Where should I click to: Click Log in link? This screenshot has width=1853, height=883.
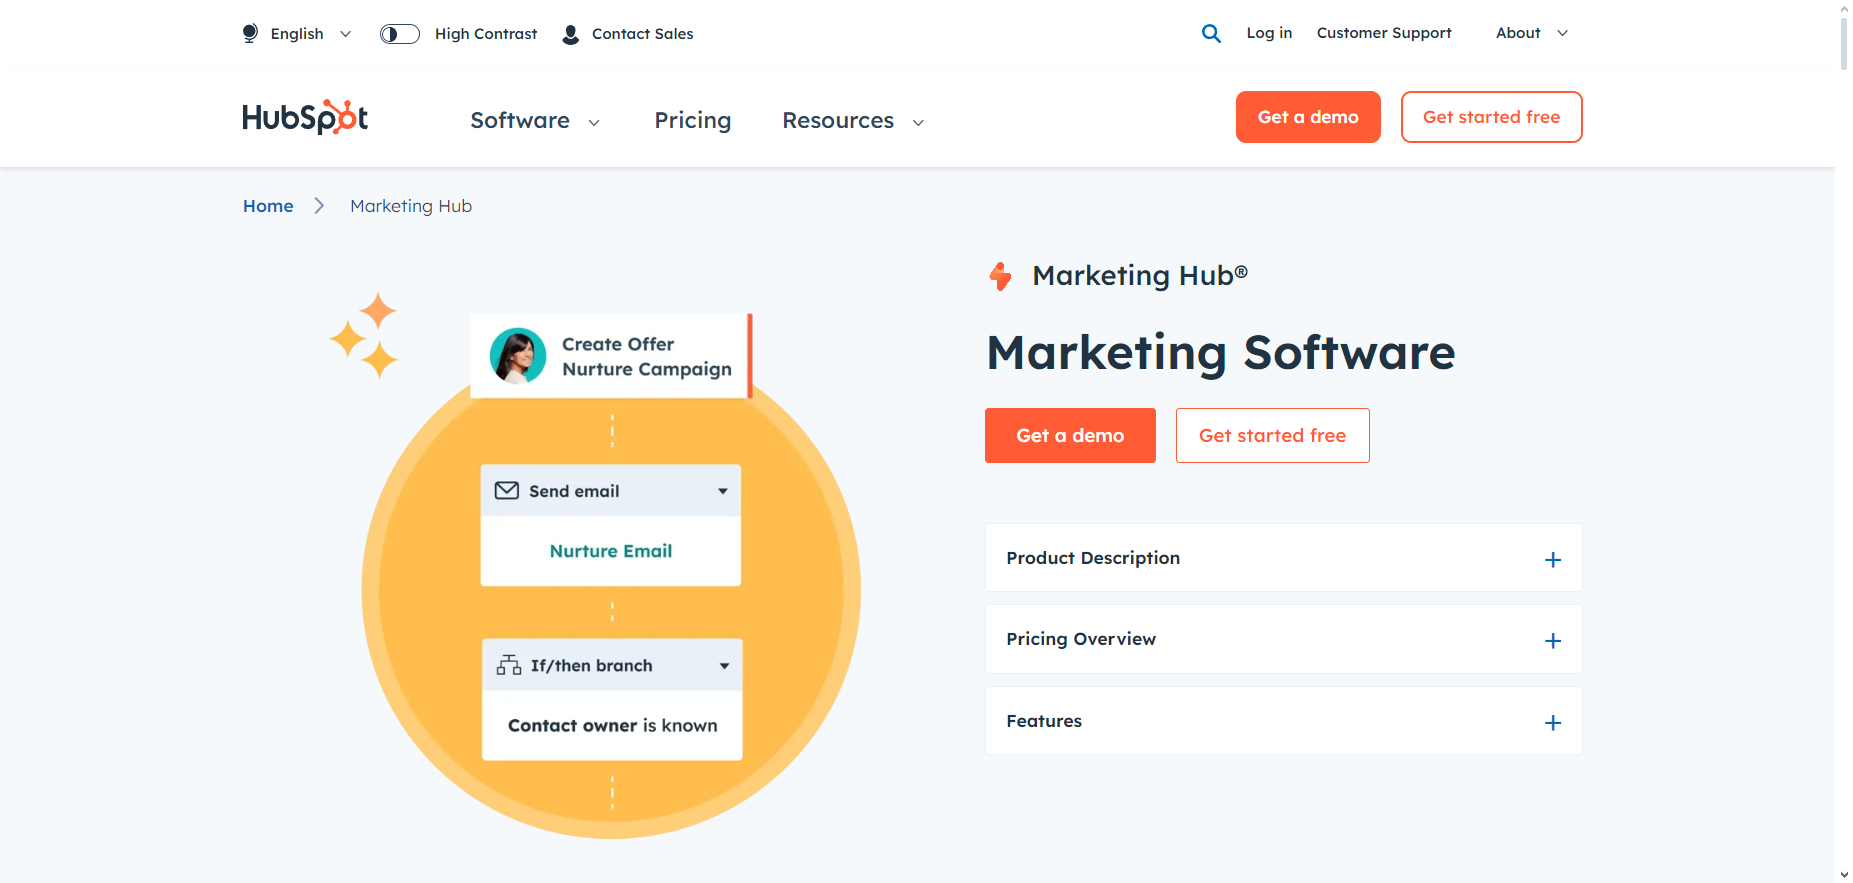pos(1269,33)
